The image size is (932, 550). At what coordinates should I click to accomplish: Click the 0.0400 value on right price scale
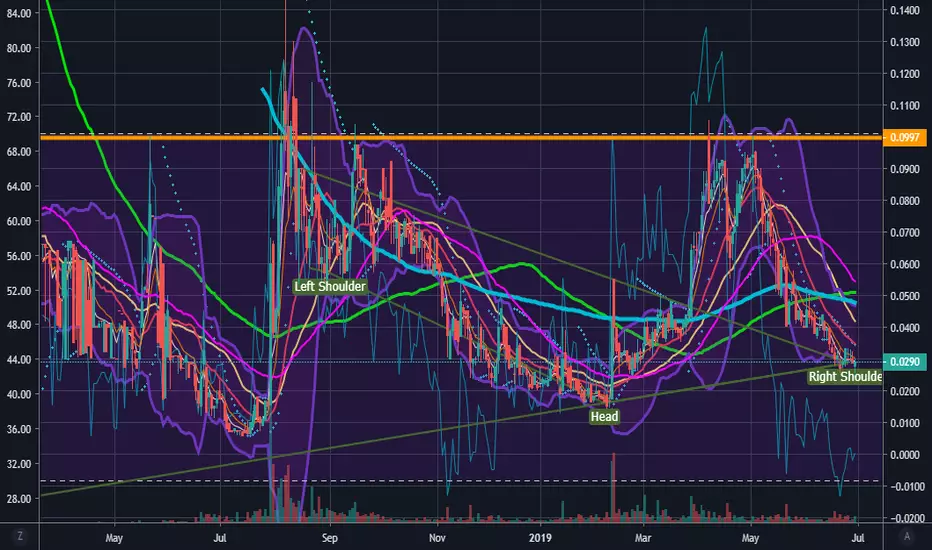[x=905, y=328]
